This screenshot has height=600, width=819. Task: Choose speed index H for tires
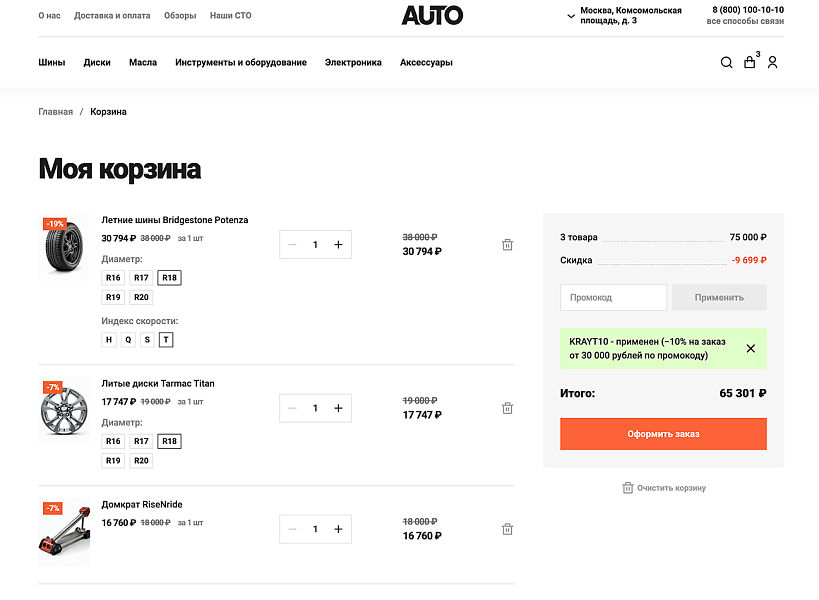(109, 340)
